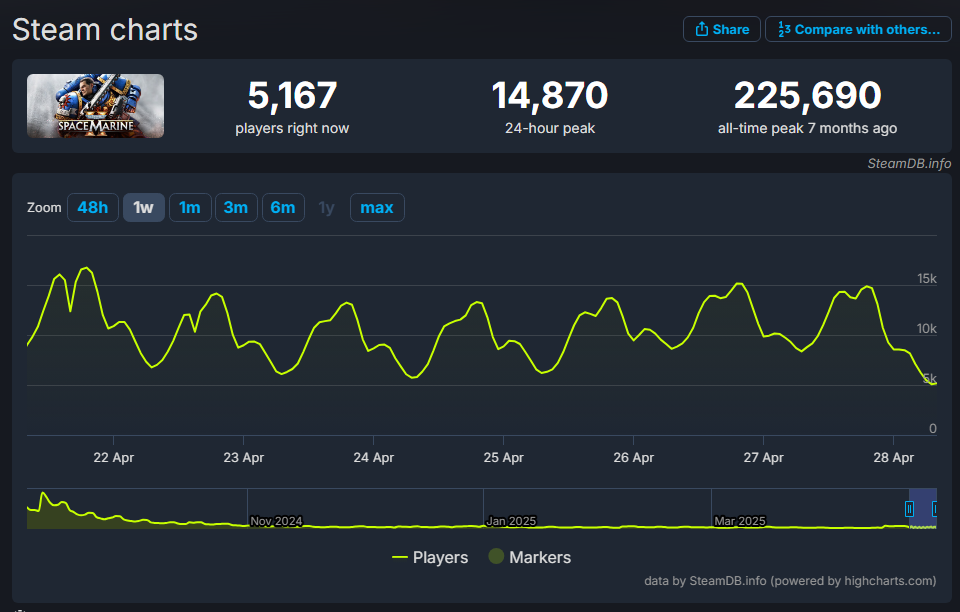Click the 25 Apr axis label
This screenshot has width=960, height=612.
[503, 457]
